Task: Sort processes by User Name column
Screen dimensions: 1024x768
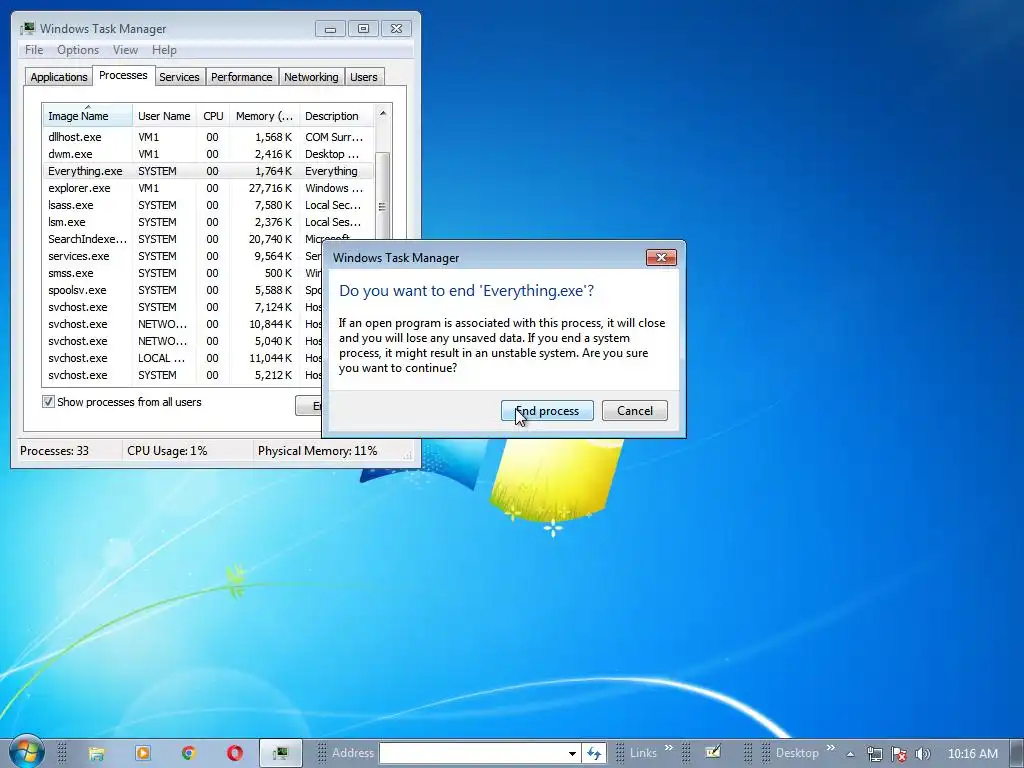Action: pyautogui.click(x=164, y=116)
